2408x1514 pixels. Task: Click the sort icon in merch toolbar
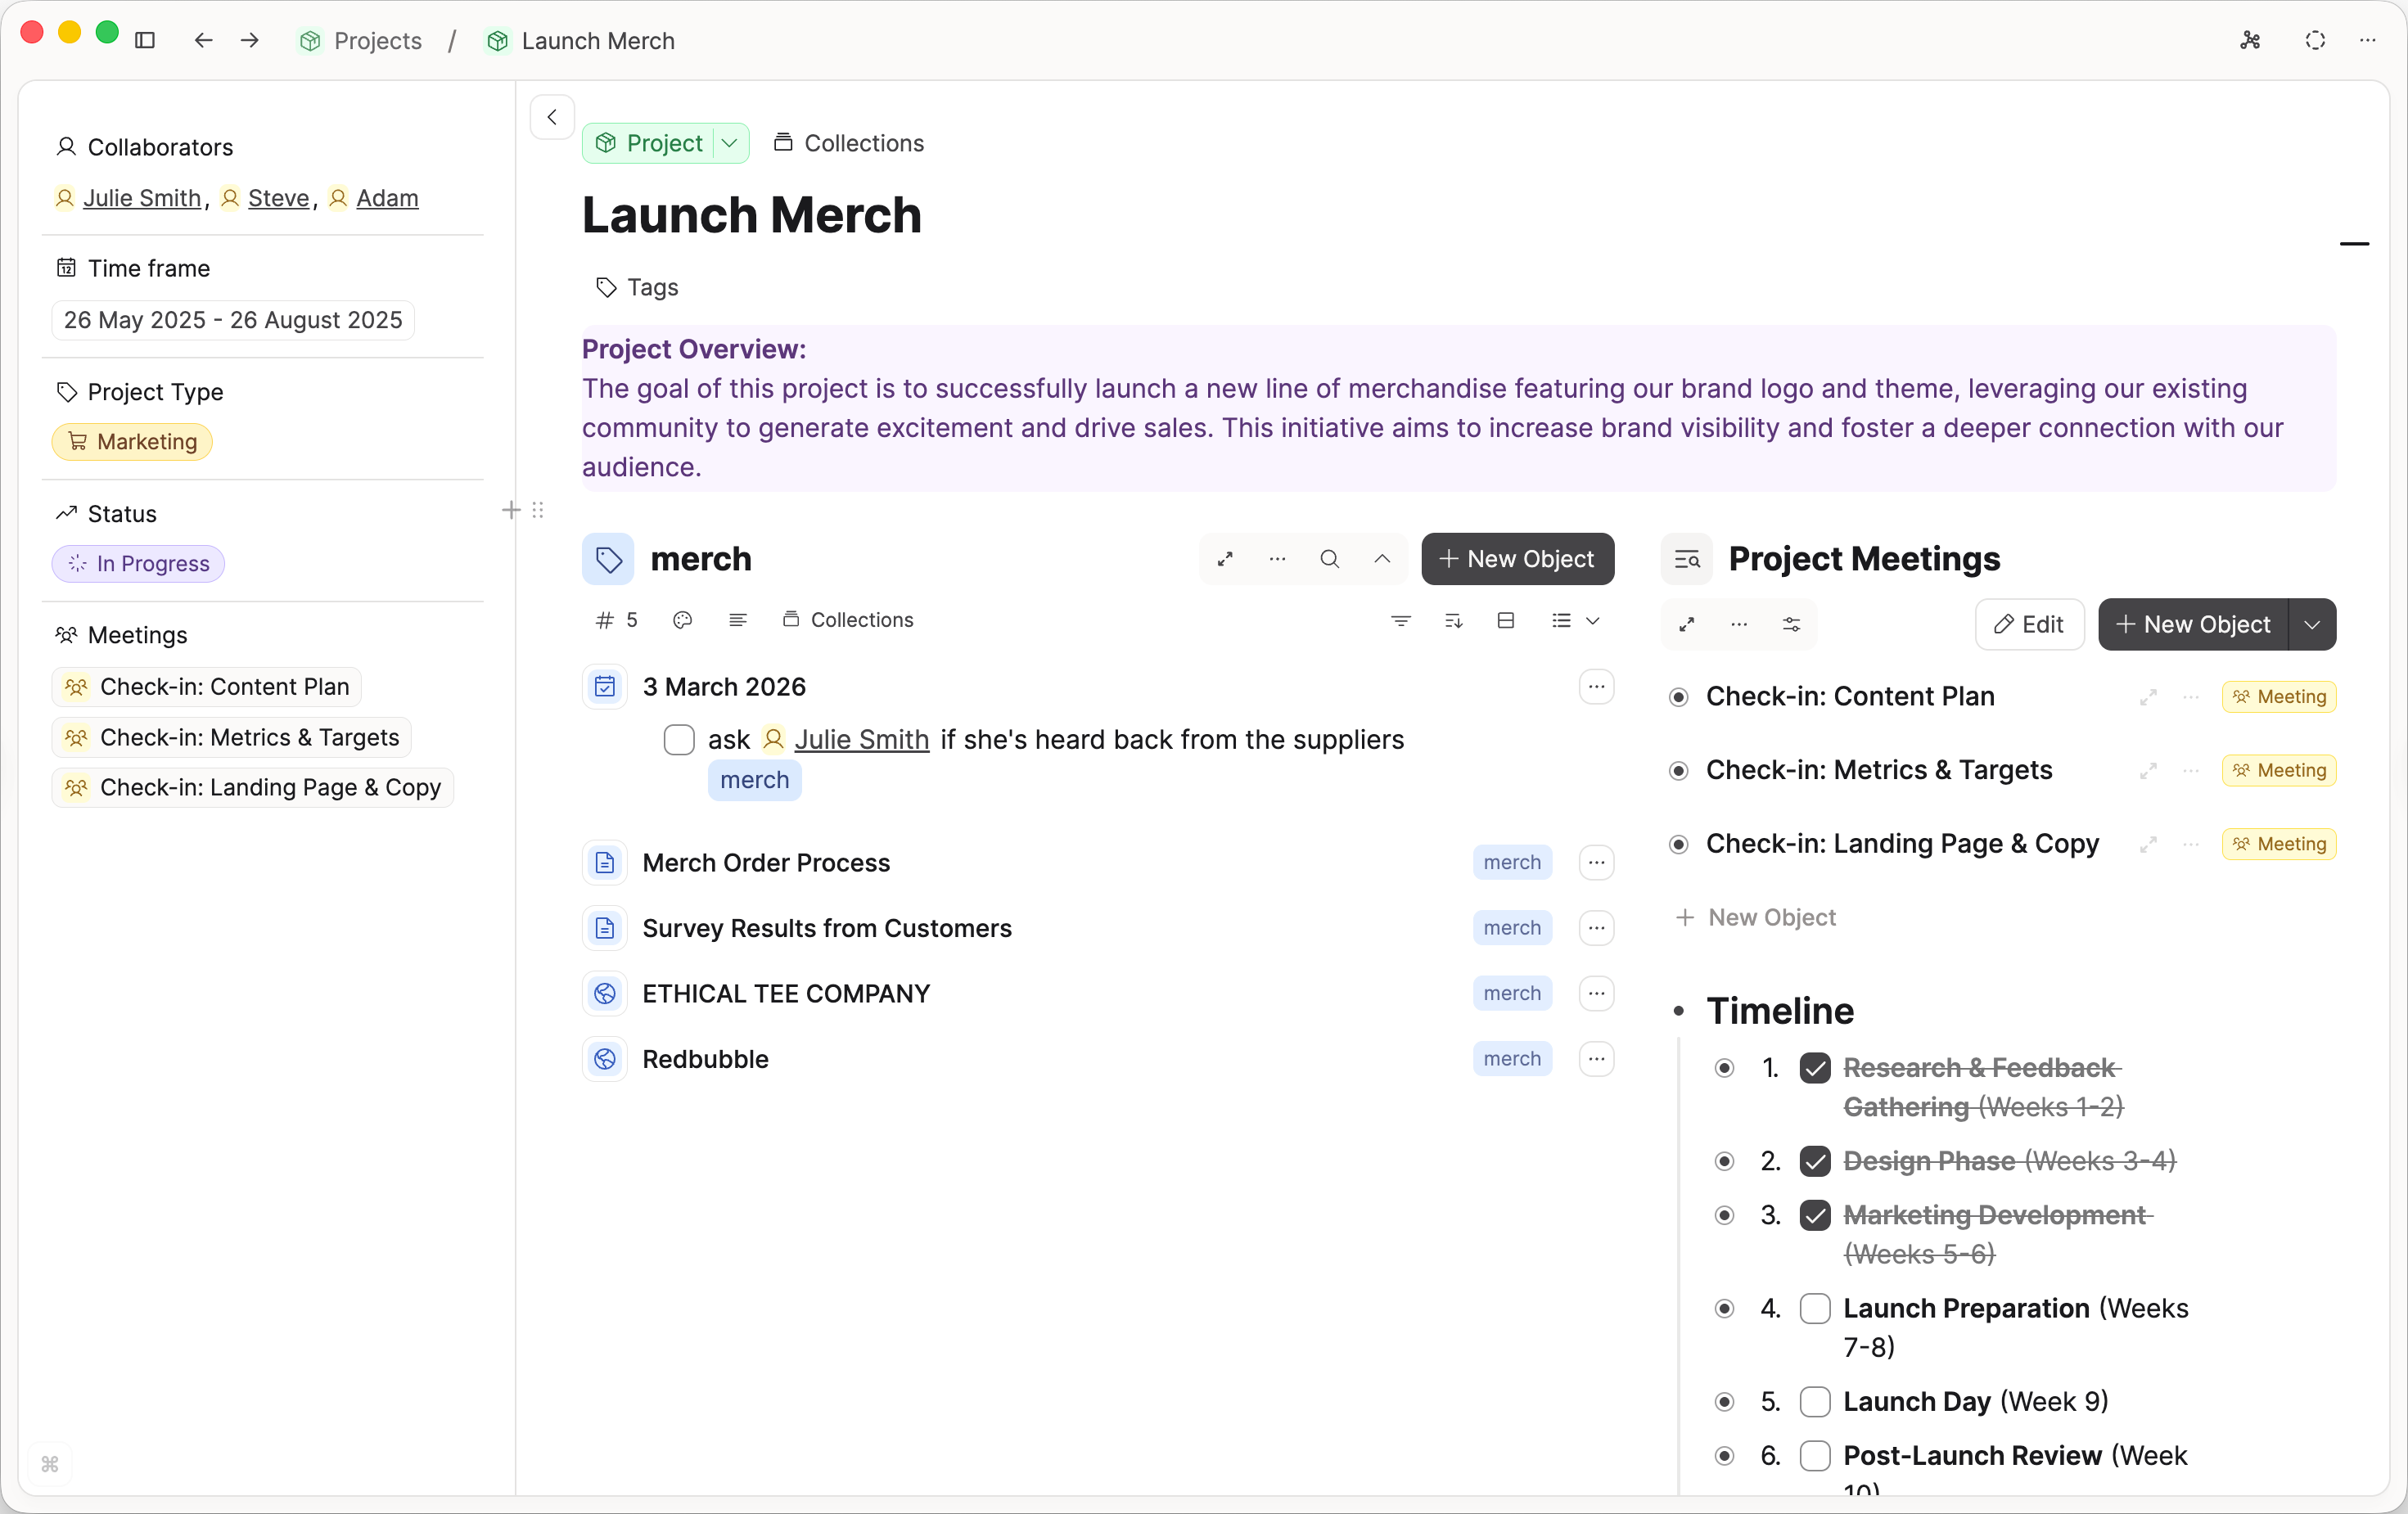pyautogui.click(x=1453, y=620)
